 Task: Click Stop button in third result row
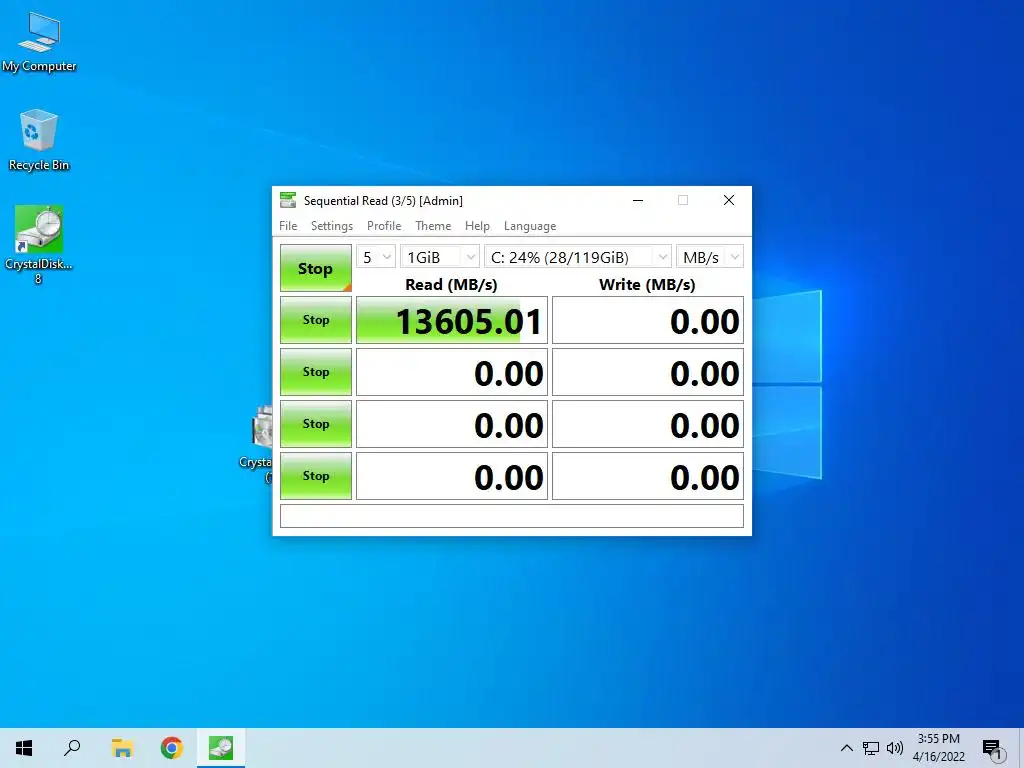[315, 424]
